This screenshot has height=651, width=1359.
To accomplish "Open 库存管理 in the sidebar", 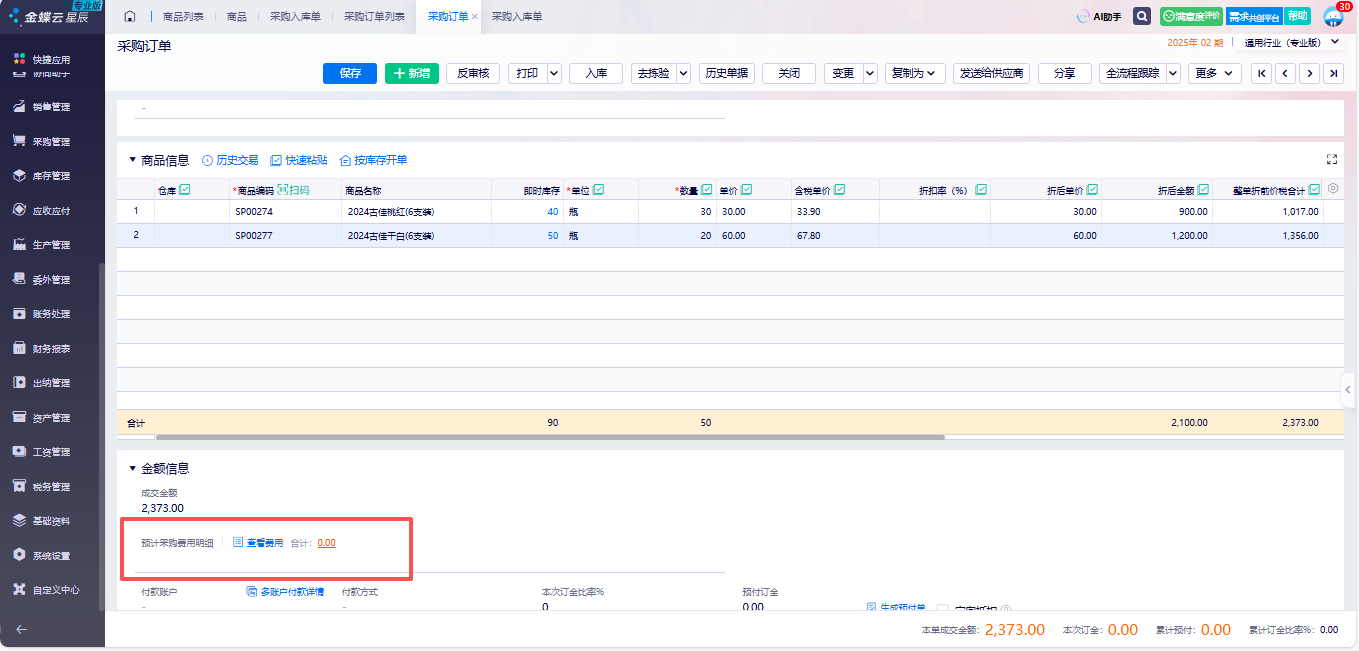I will (51, 176).
